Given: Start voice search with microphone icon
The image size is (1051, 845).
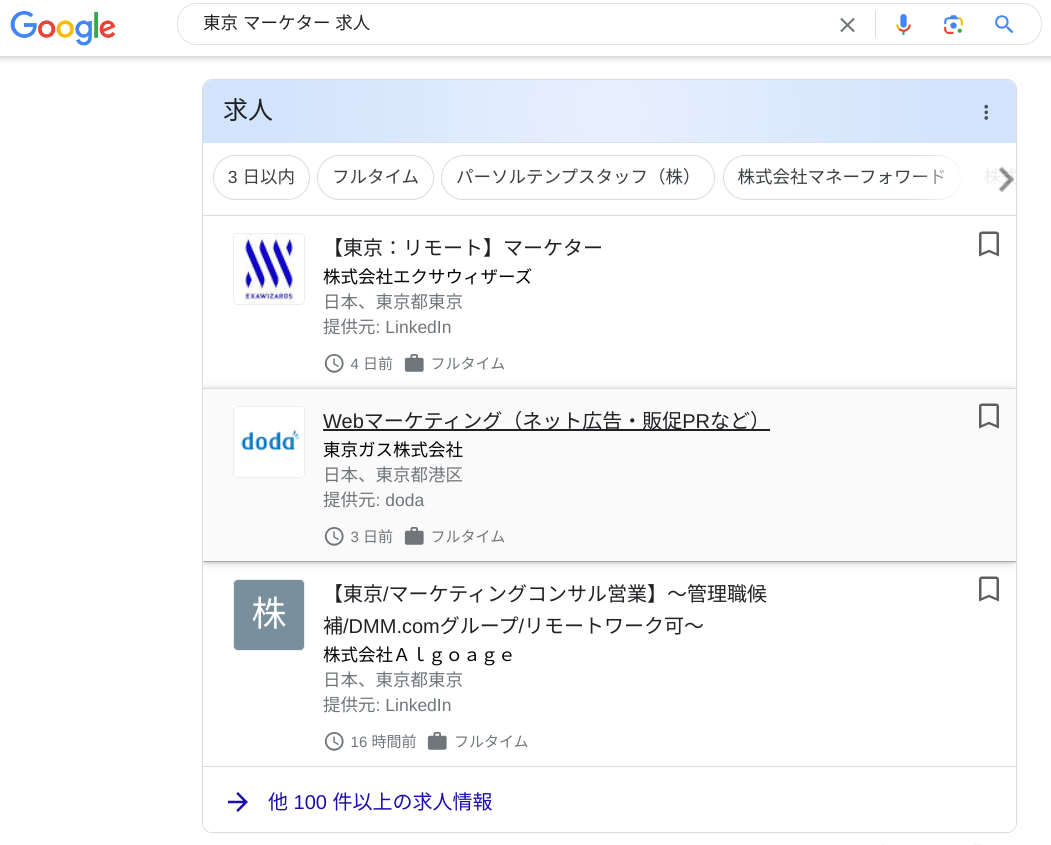Looking at the screenshot, I should [x=904, y=25].
